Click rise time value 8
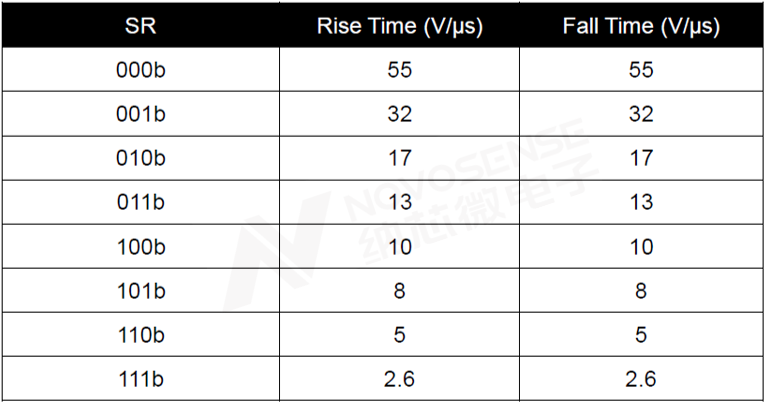This screenshot has height=404, width=767. [400, 291]
